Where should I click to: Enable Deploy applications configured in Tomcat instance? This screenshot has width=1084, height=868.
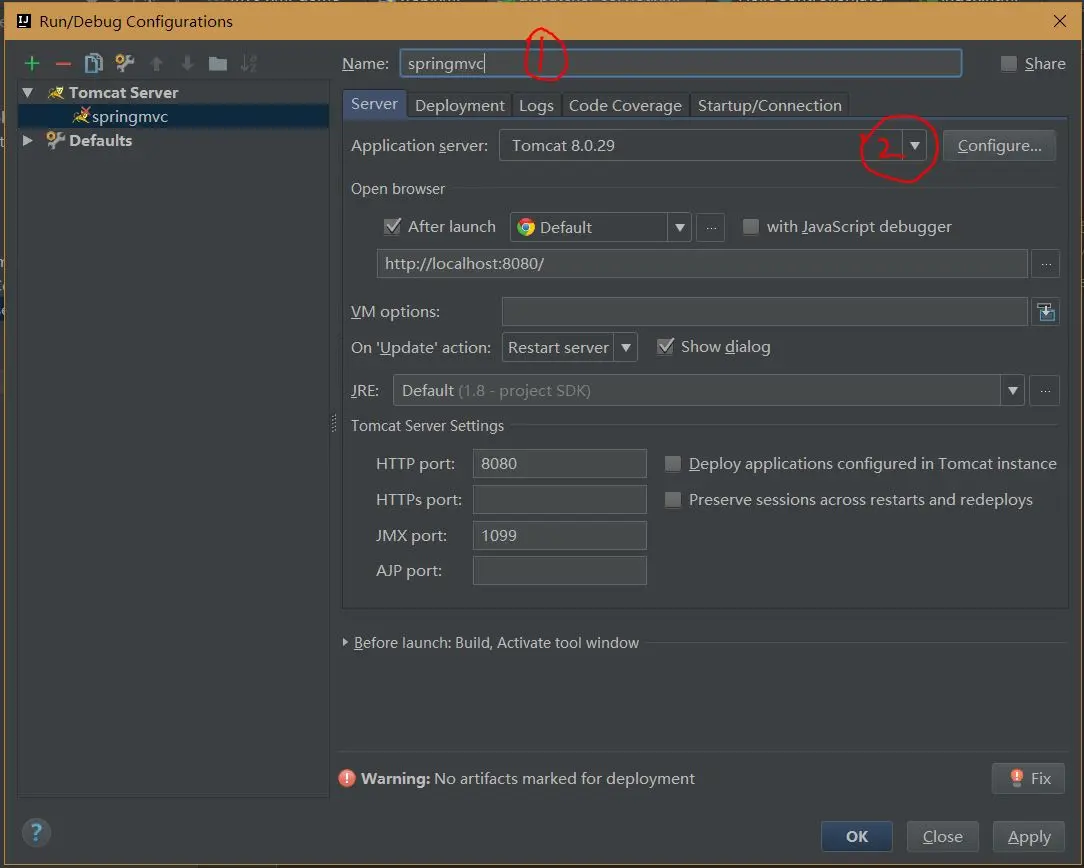pyautogui.click(x=673, y=464)
